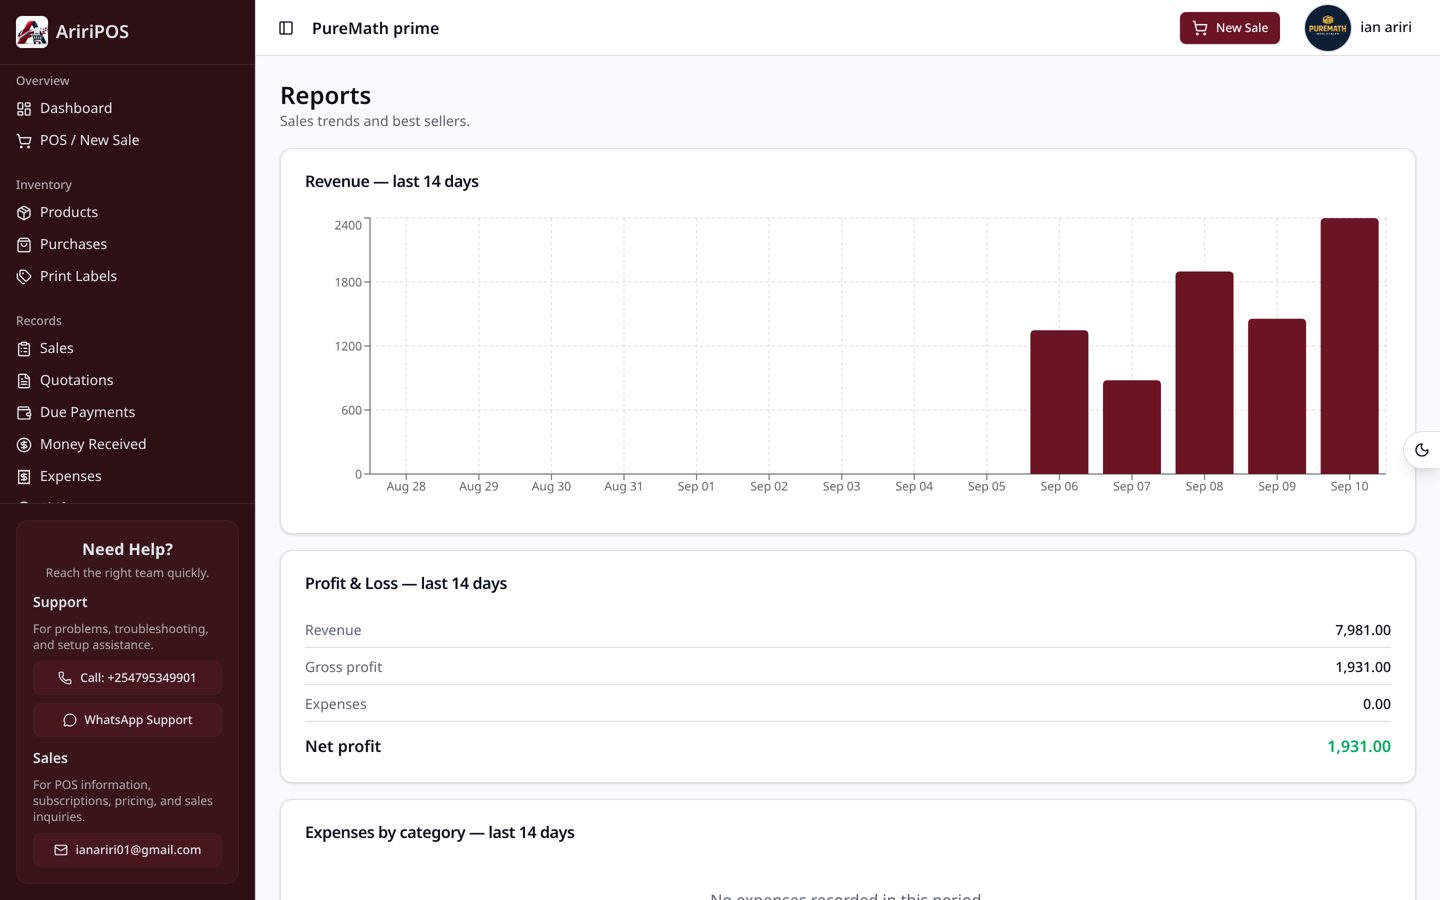Click cart icon inside New Sale button

coord(1200,28)
